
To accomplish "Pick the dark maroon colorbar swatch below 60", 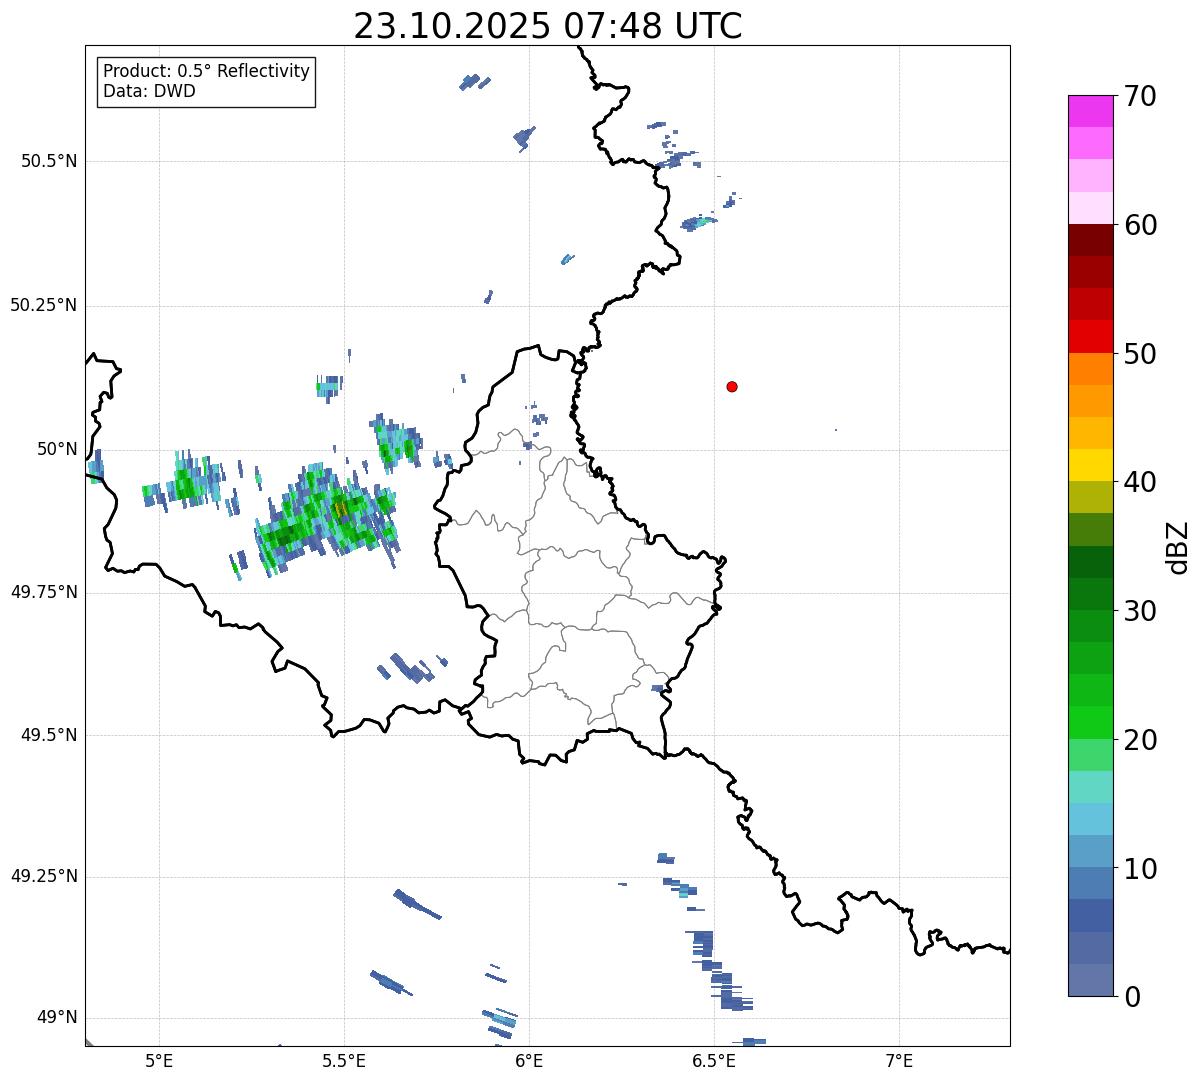I will [1090, 240].
